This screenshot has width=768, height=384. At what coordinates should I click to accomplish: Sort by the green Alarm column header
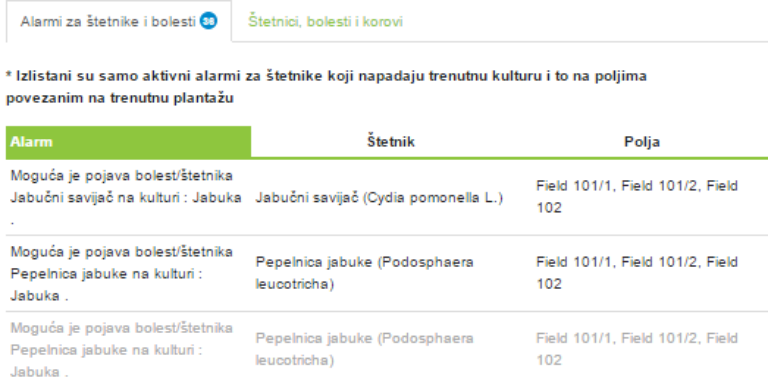point(128,142)
